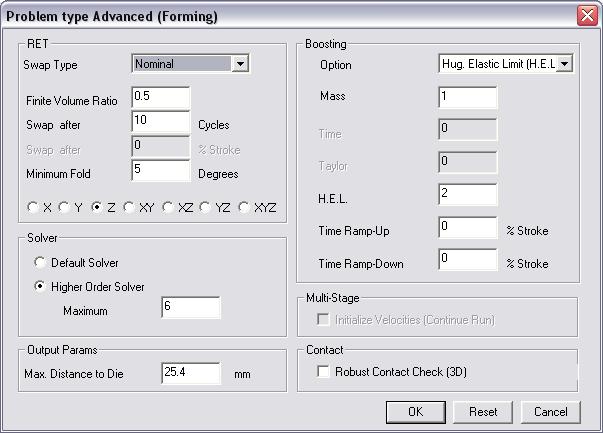The width and height of the screenshot is (603, 433).
Task: Click the Cancel button
Action: pos(551,412)
